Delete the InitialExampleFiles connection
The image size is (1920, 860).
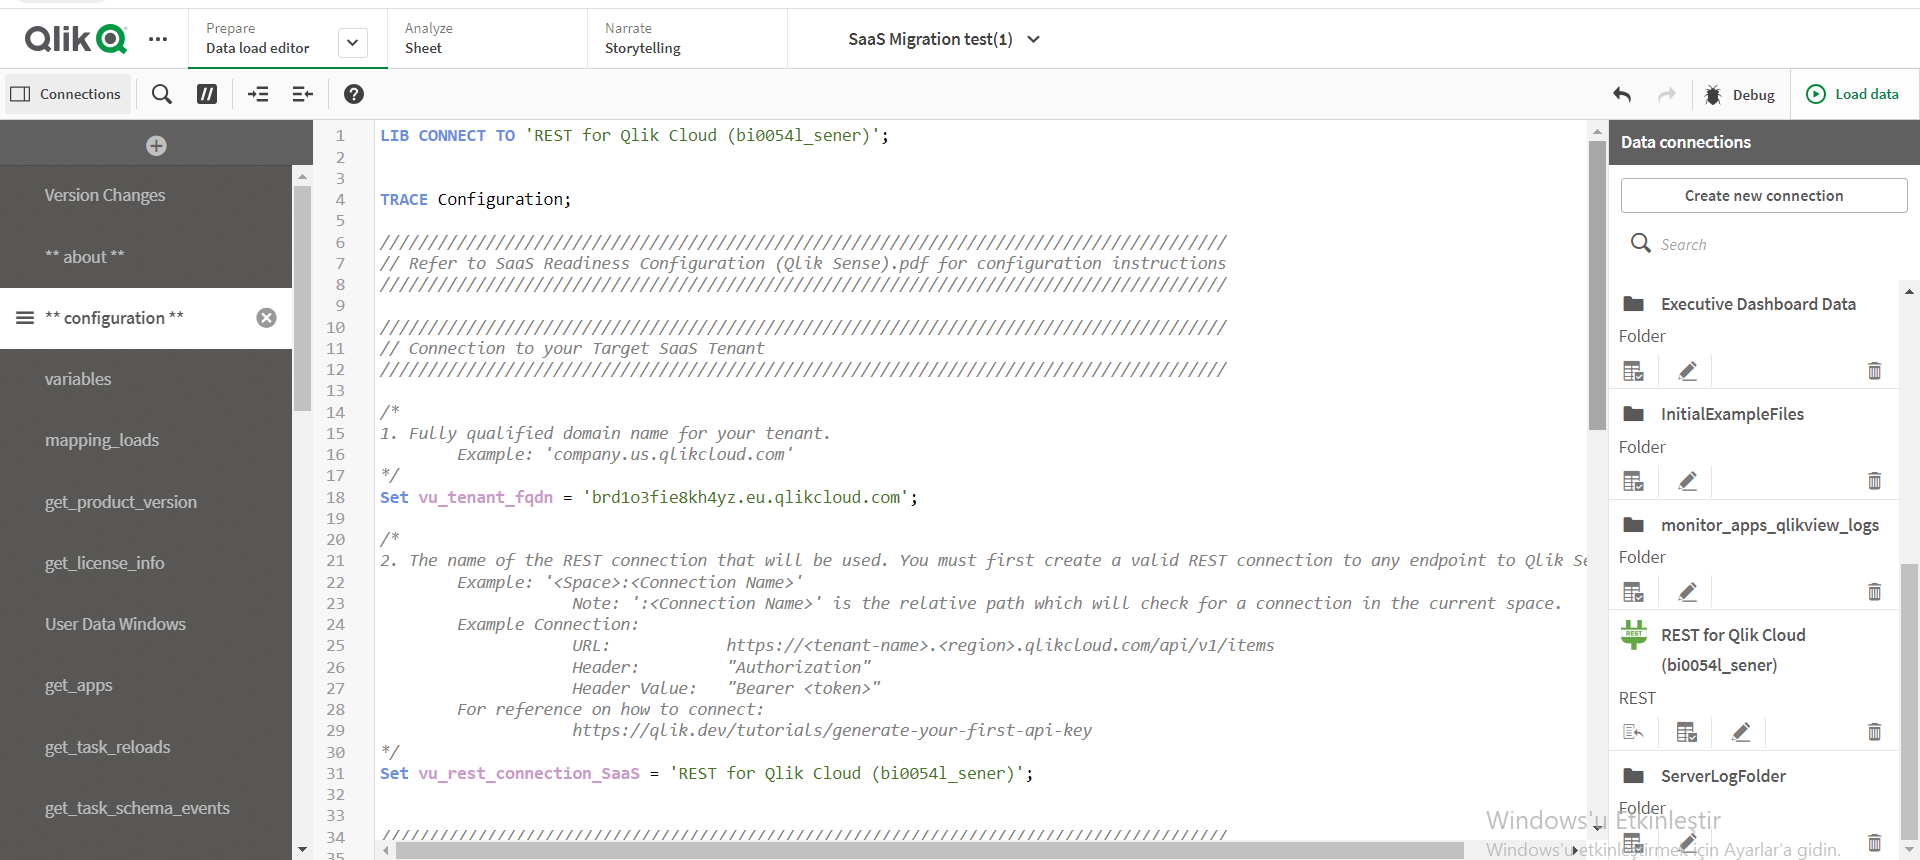coord(1874,481)
